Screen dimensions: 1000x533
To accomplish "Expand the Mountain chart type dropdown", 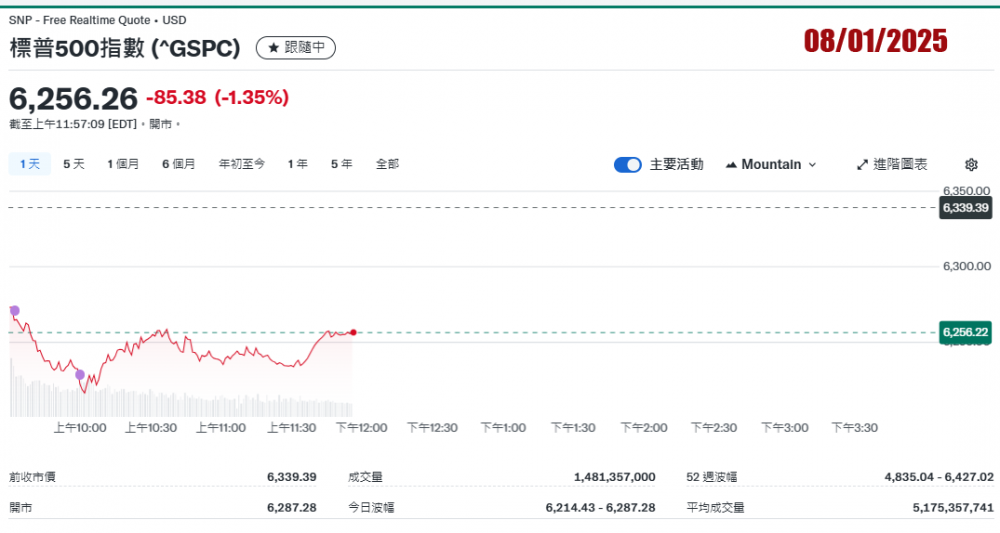I will coord(770,165).
